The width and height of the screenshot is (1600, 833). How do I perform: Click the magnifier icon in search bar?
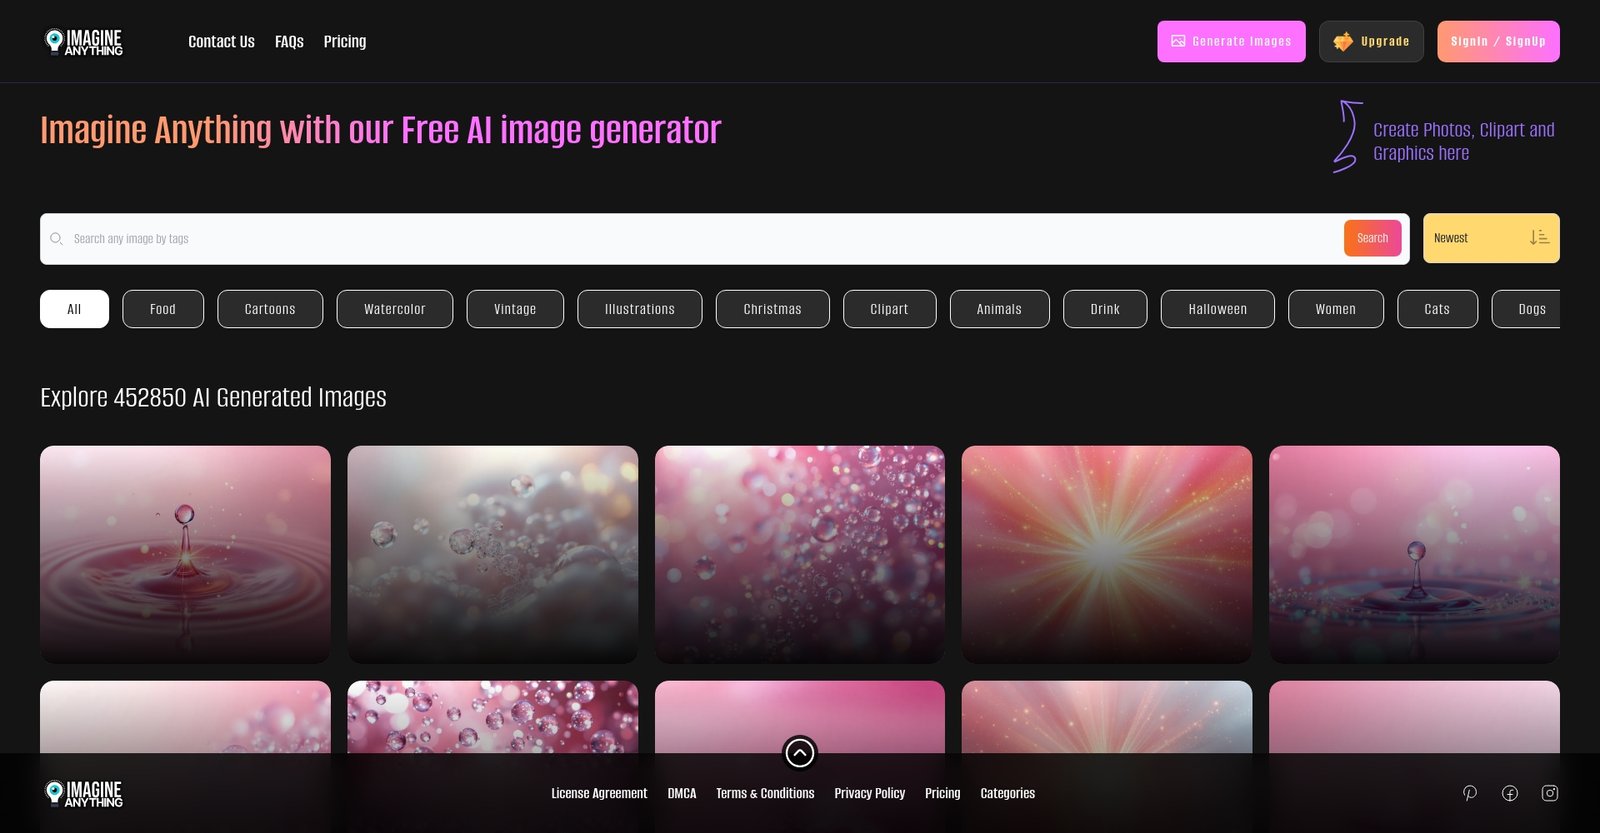click(57, 239)
